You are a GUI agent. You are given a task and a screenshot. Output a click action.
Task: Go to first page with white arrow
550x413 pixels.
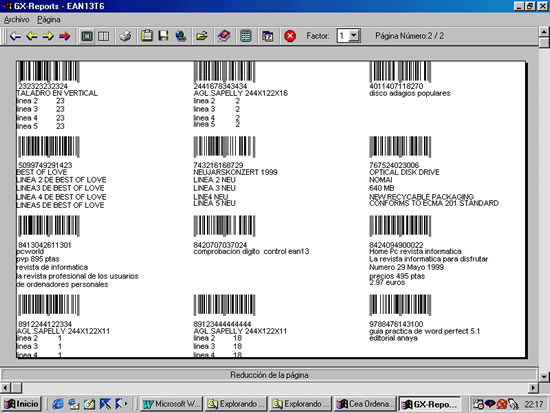point(15,36)
